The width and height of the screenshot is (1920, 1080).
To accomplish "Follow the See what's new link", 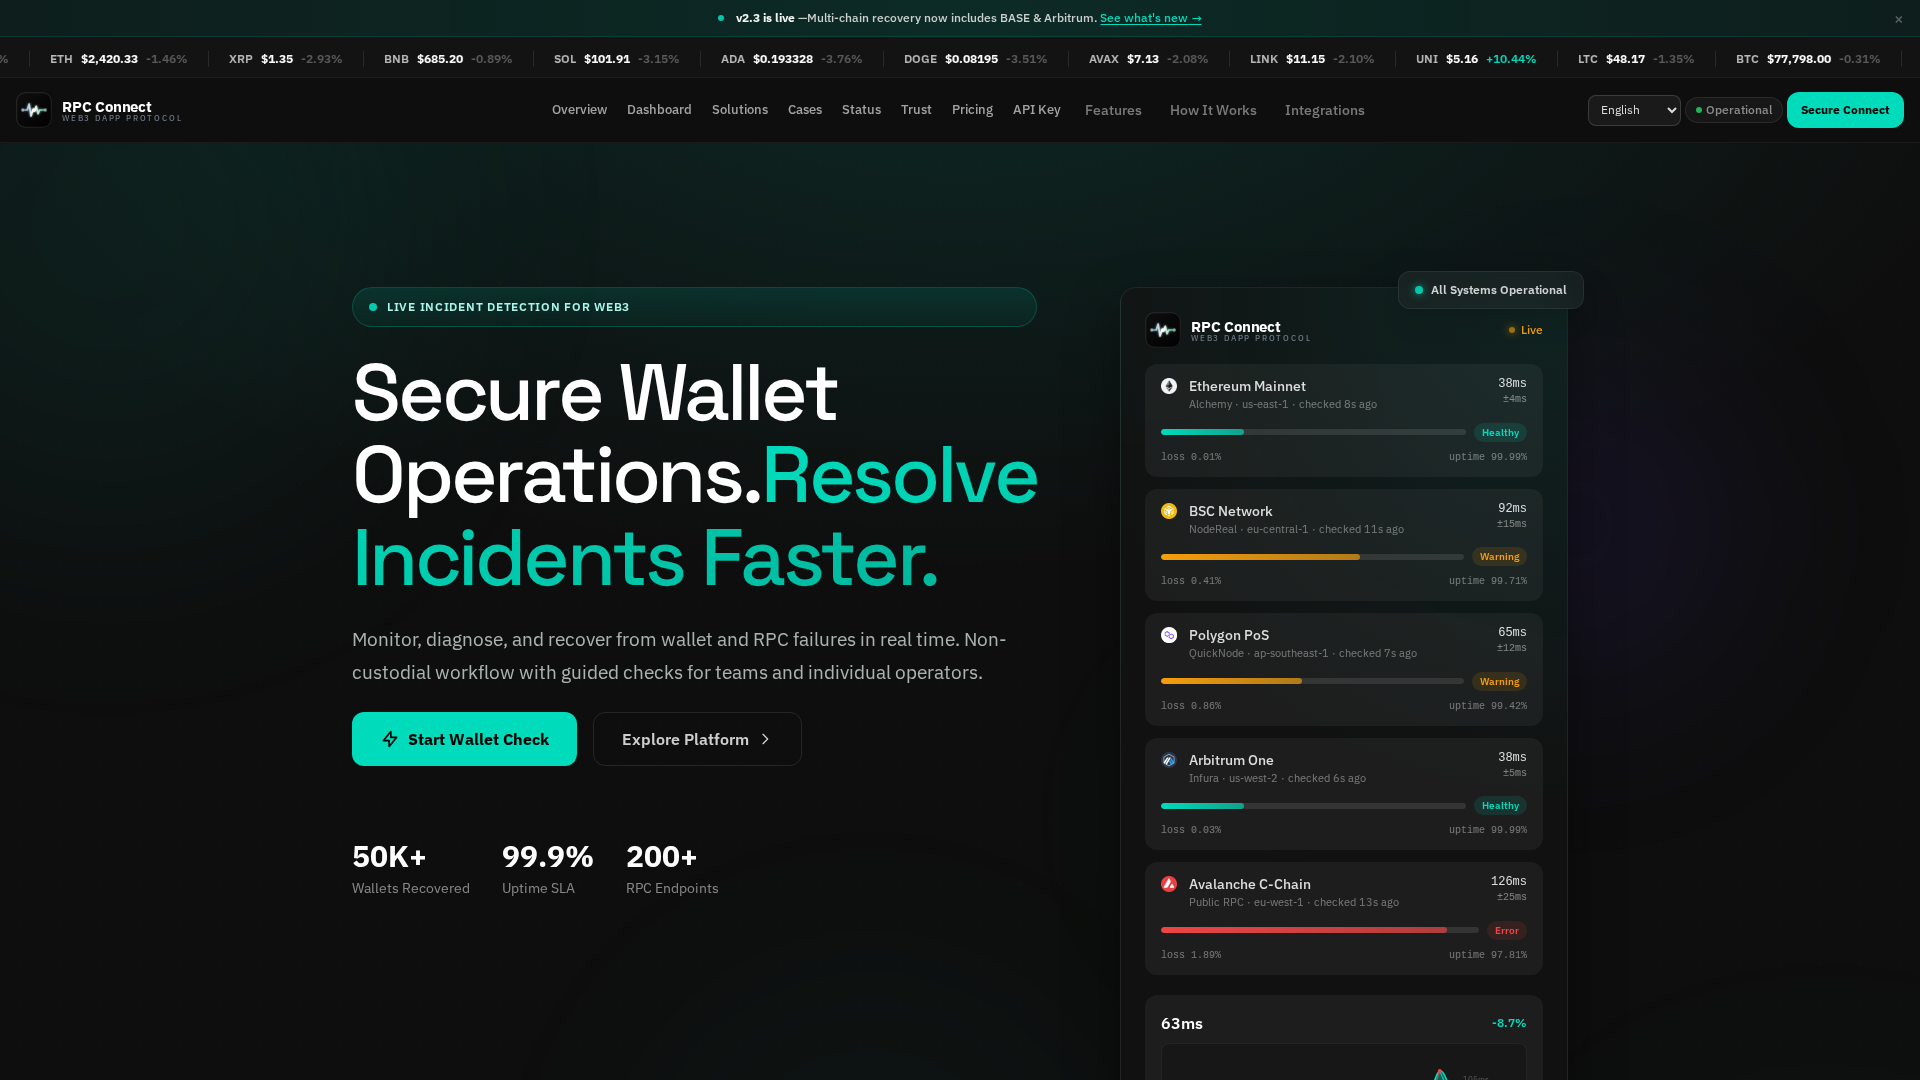I will pos(1151,18).
